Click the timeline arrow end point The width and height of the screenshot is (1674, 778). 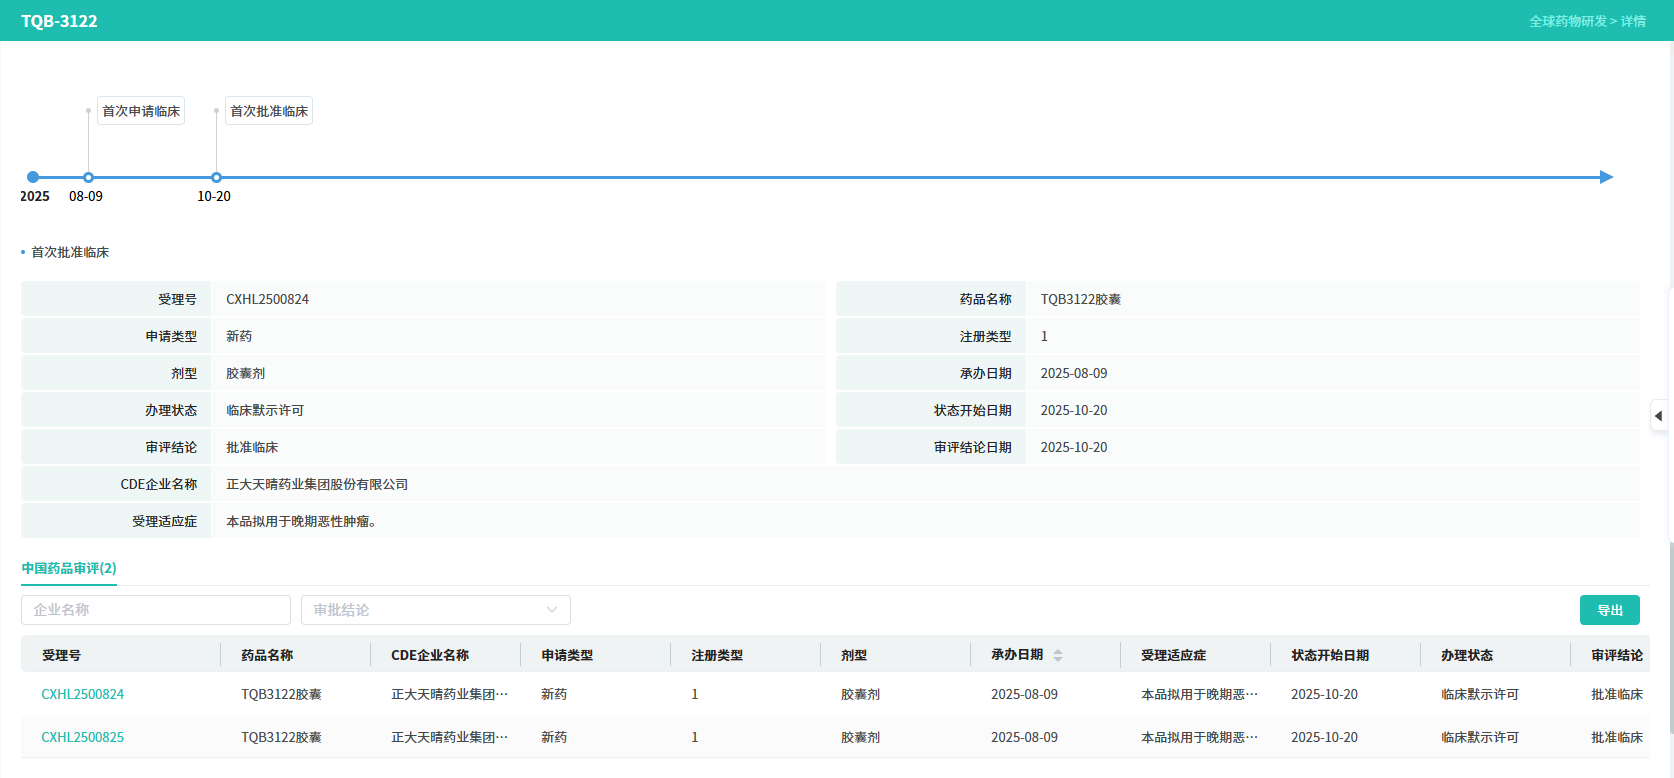[1606, 177]
